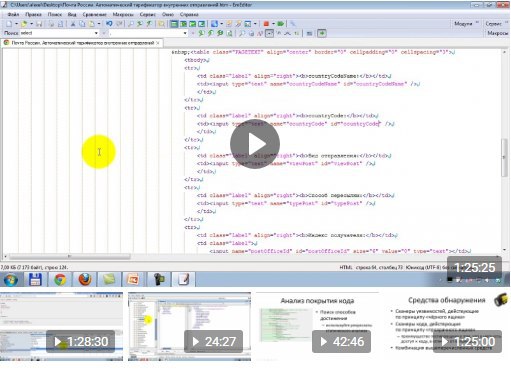511x379 pixels.
Task: Open Firefox from the taskbar
Action: tap(85, 279)
